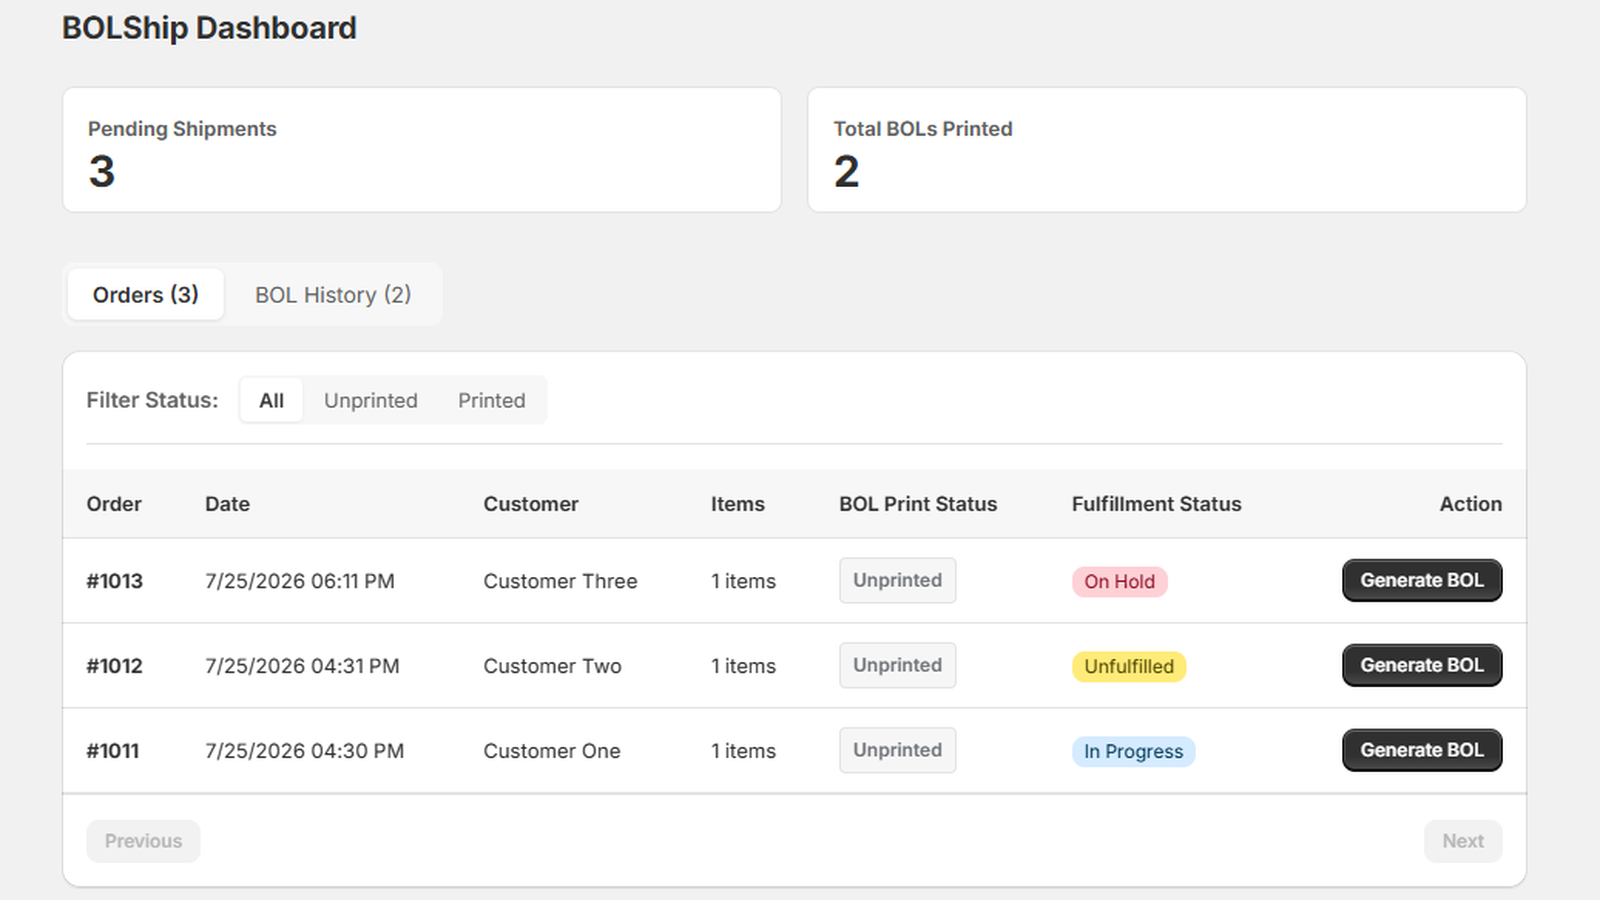1600x900 pixels.
Task: Click the Order column header
Action: (114, 504)
